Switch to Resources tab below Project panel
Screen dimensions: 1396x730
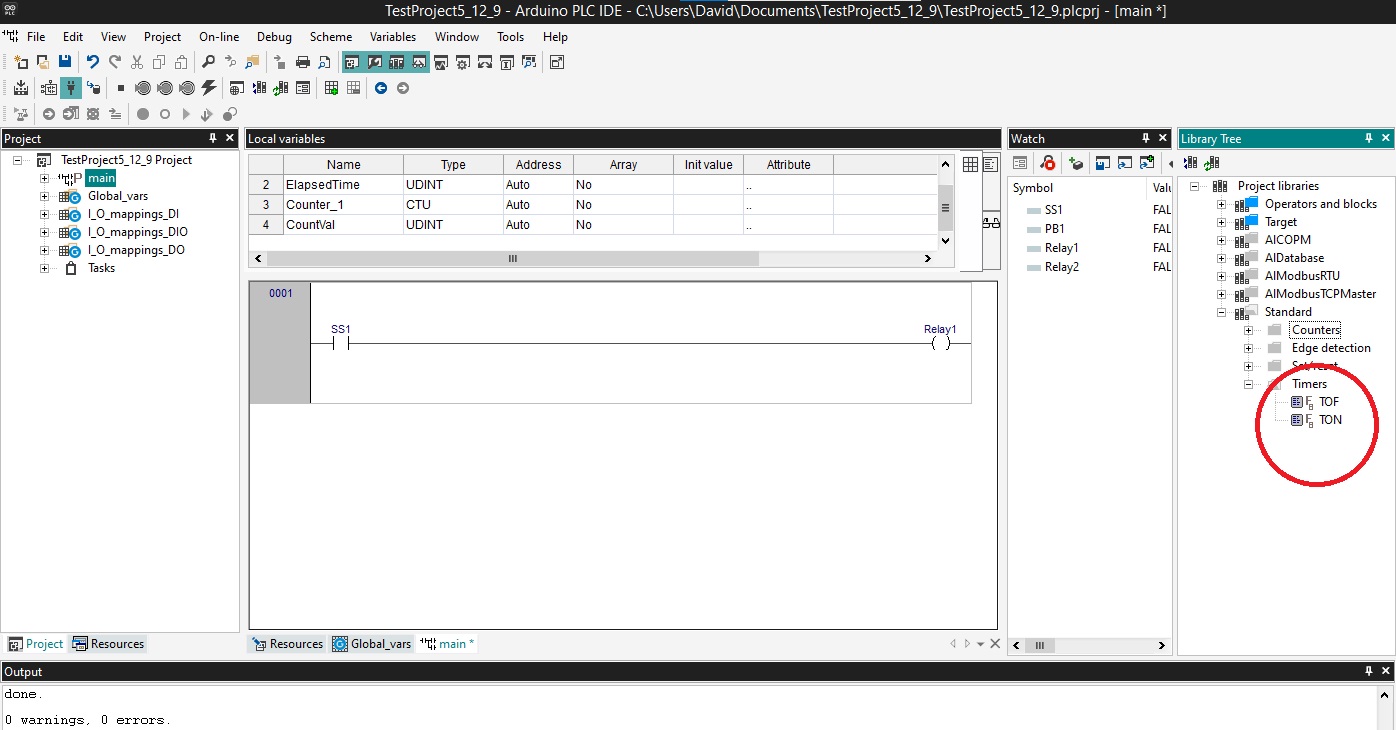click(x=108, y=644)
